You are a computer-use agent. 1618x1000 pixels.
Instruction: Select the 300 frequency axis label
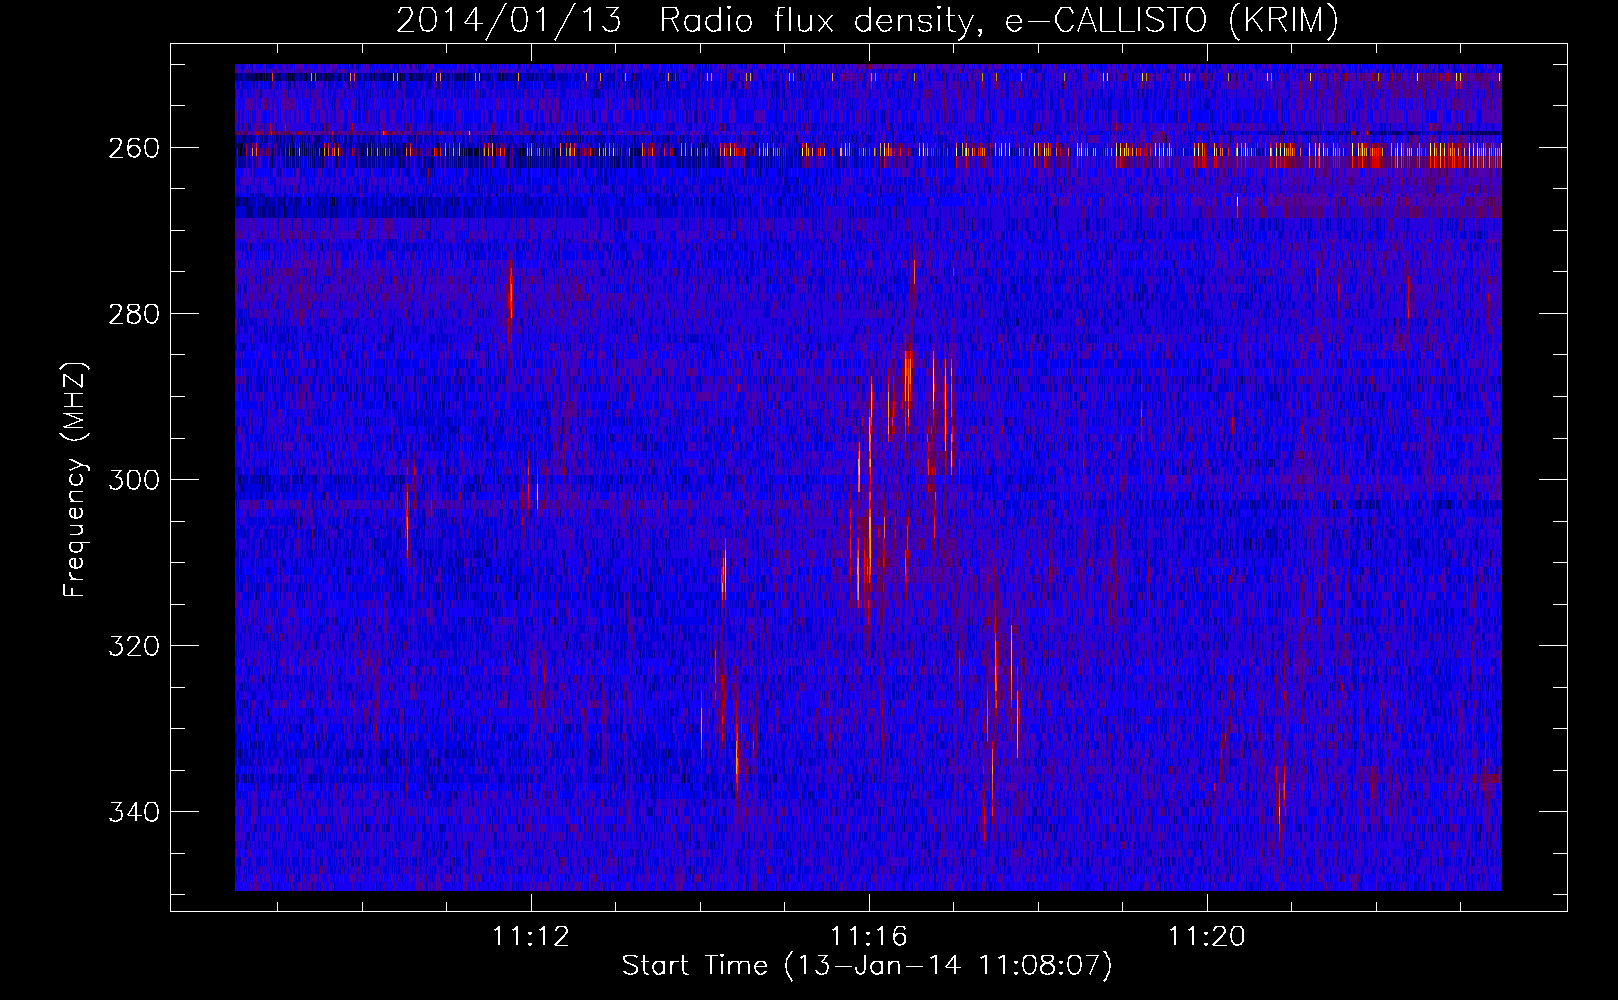[134, 480]
